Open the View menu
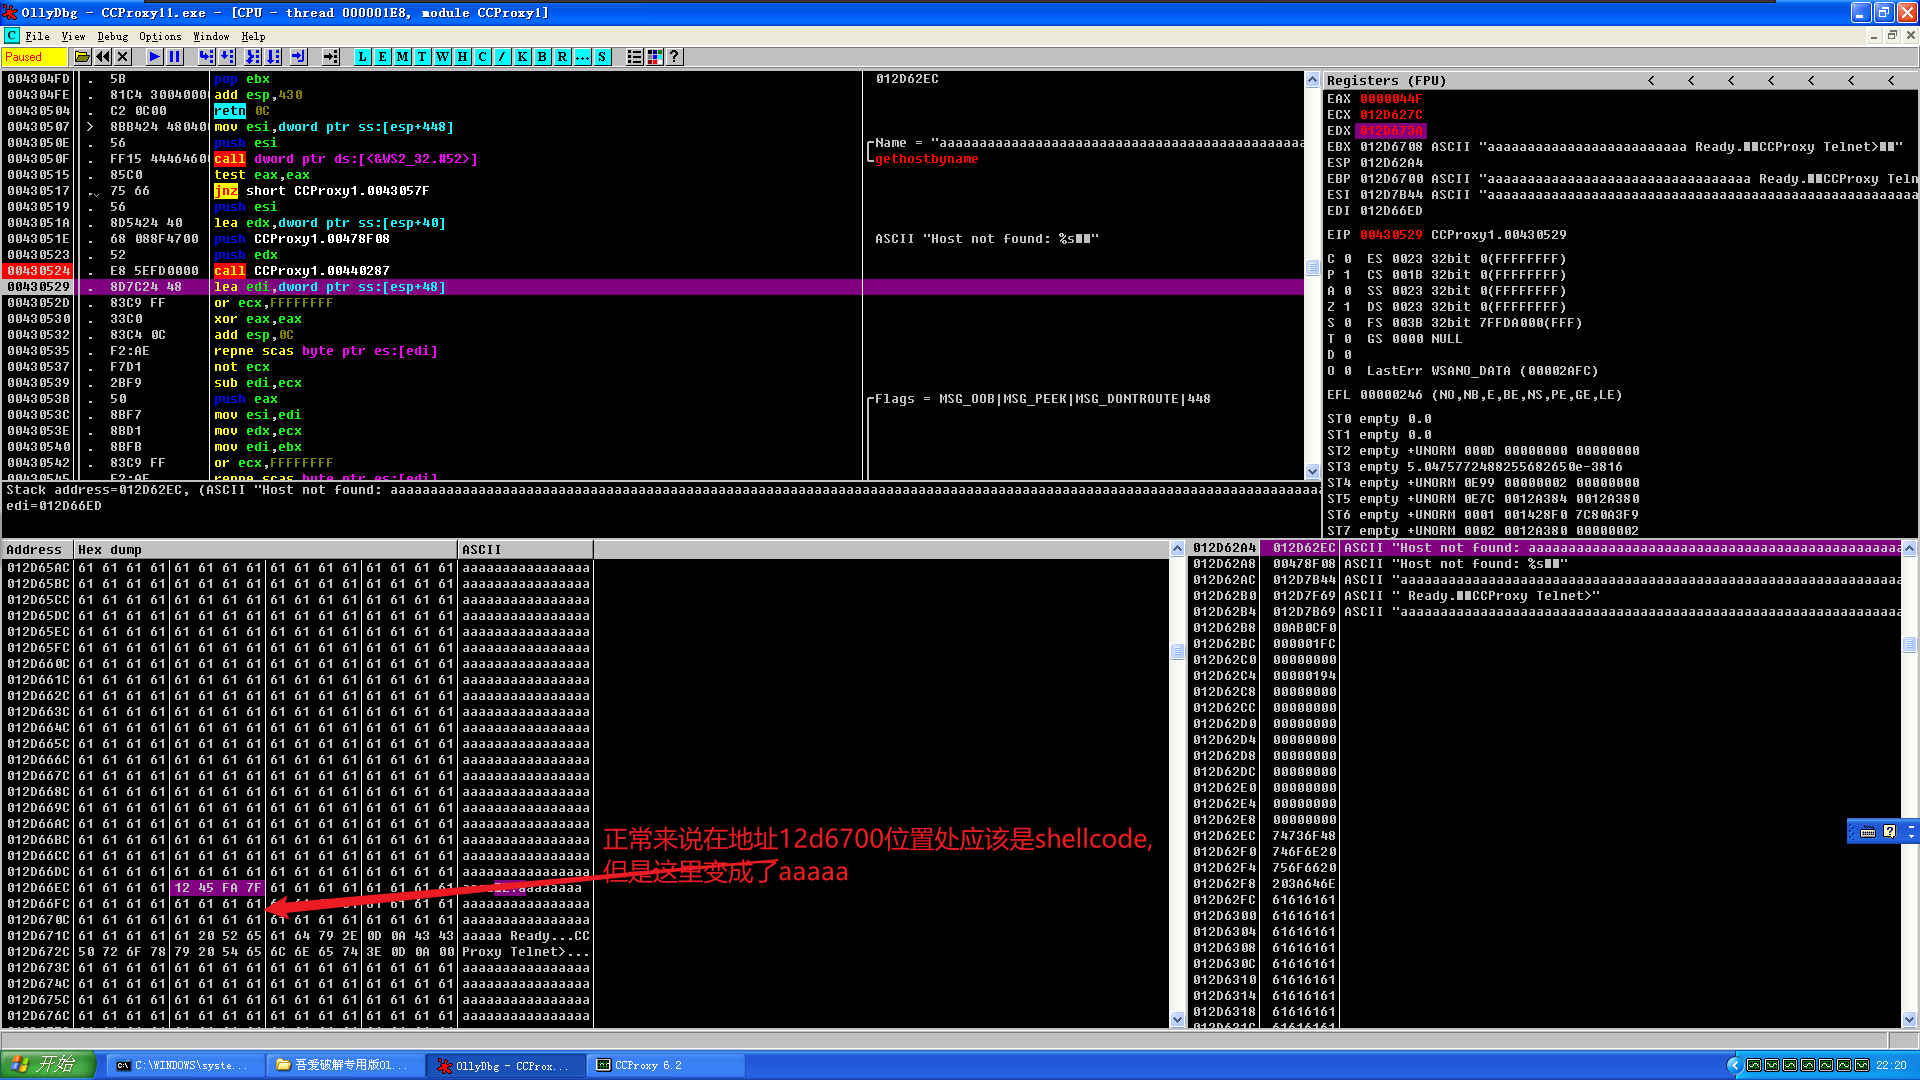1920x1080 pixels. (73, 36)
